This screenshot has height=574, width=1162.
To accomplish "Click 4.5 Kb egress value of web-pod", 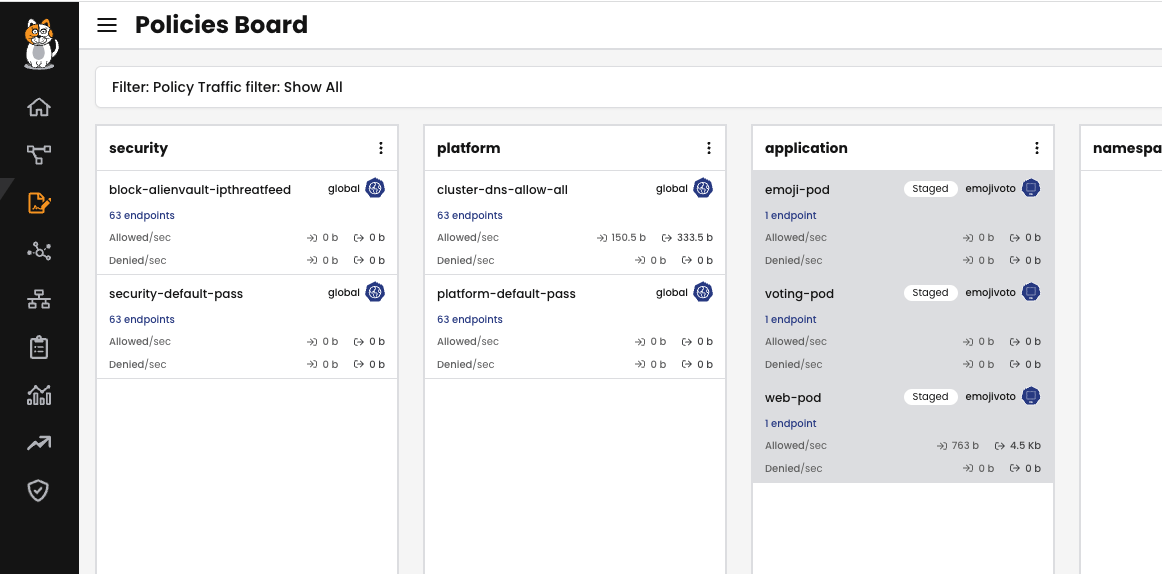I will tap(1026, 446).
